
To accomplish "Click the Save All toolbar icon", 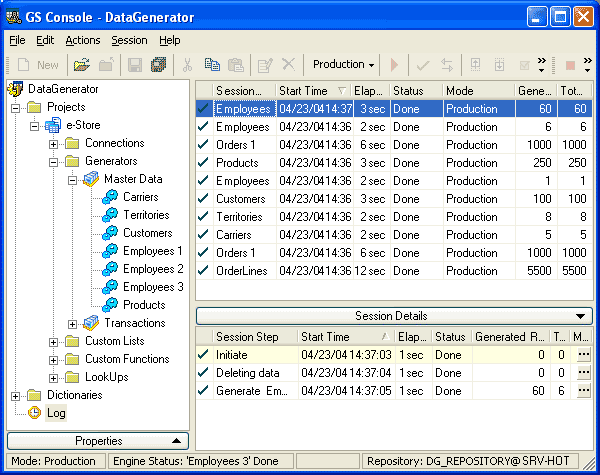I will pyautogui.click(x=158, y=65).
